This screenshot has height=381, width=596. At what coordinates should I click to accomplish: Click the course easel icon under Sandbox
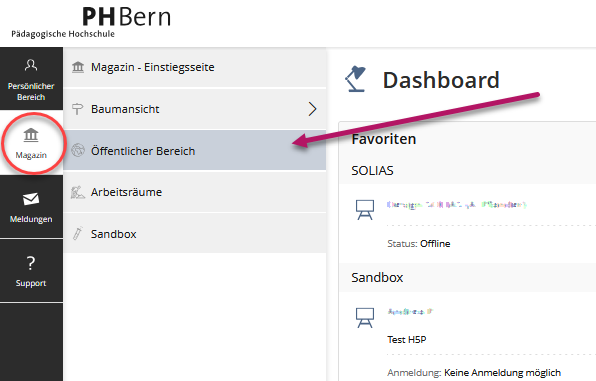point(365,318)
